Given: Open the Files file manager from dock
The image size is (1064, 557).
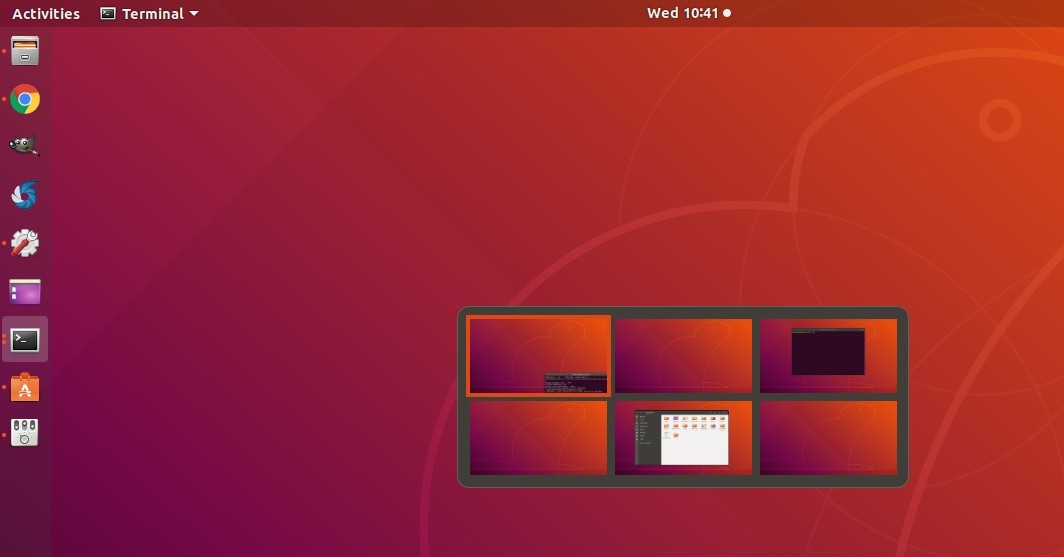Looking at the screenshot, I should (x=25, y=51).
